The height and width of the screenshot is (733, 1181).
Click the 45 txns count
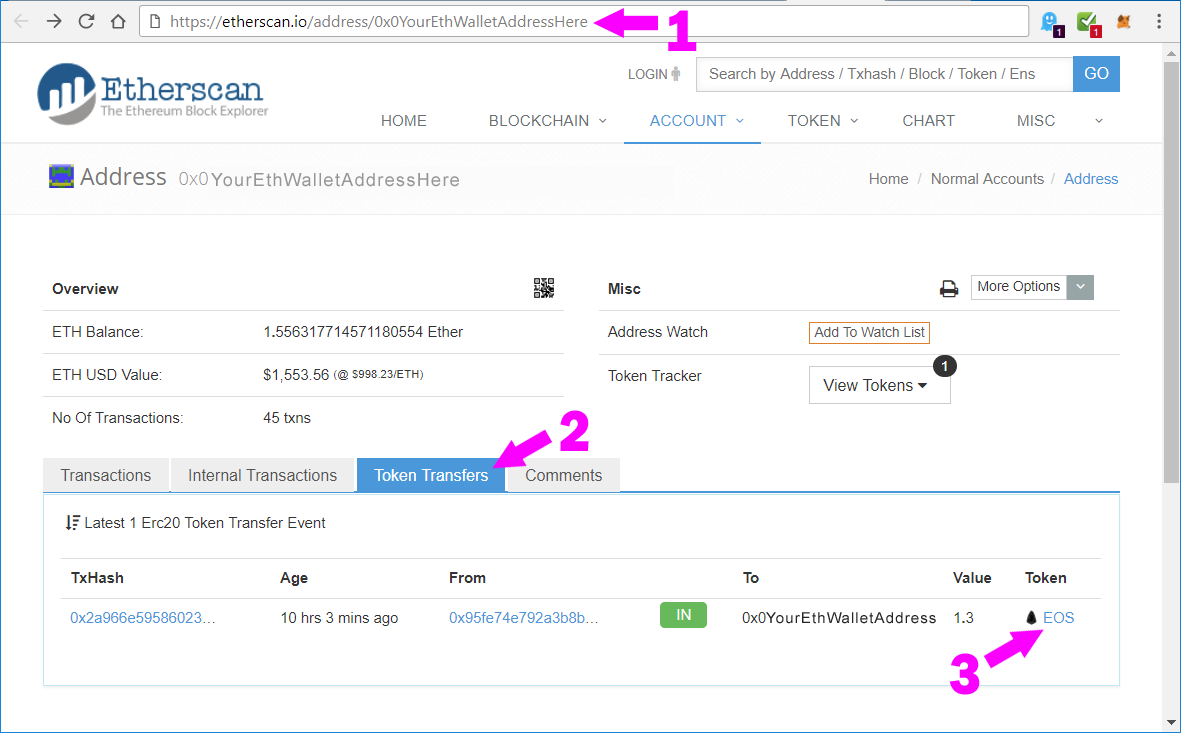pyautogui.click(x=287, y=417)
